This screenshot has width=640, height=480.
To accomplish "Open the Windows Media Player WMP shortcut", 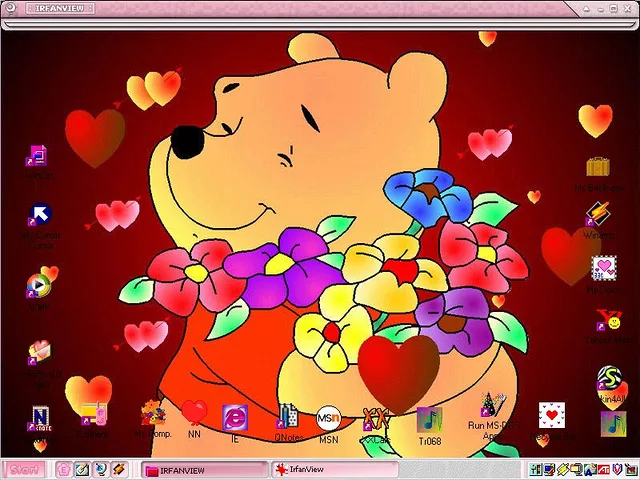I will (39, 285).
